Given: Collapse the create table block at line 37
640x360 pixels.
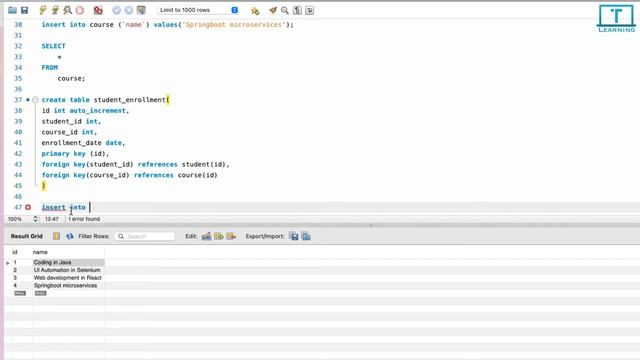Looking at the screenshot, I should tap(35, 100).
